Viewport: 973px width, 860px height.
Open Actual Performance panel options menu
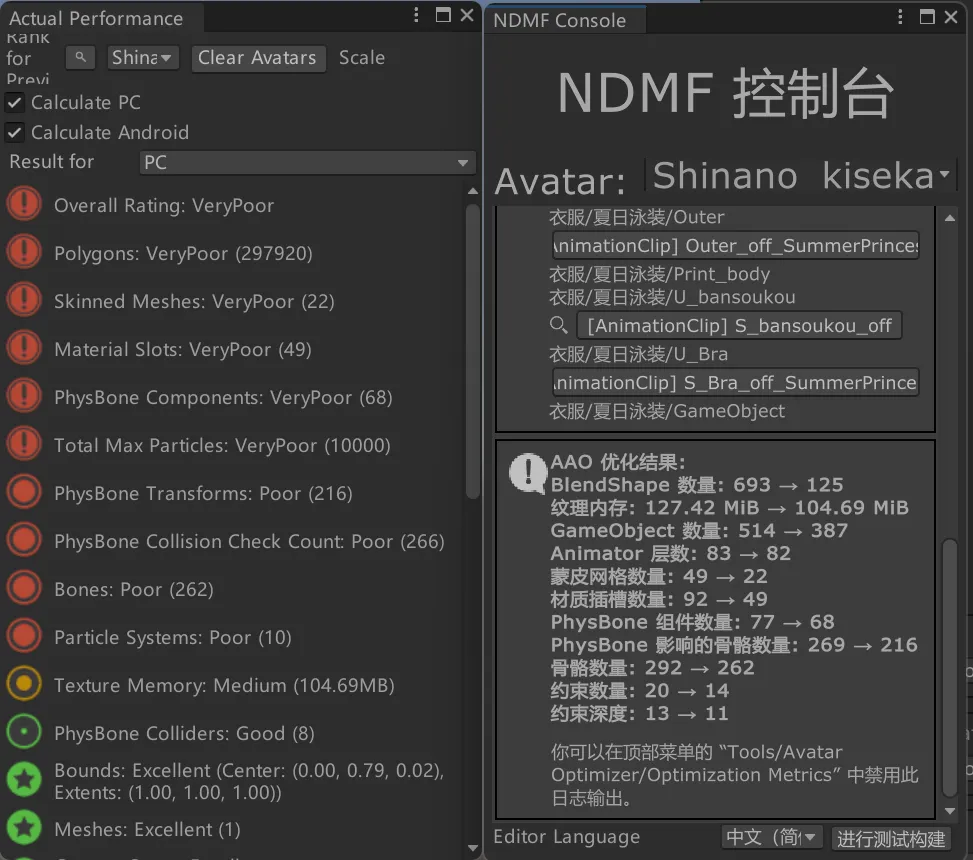pos(416,15)
